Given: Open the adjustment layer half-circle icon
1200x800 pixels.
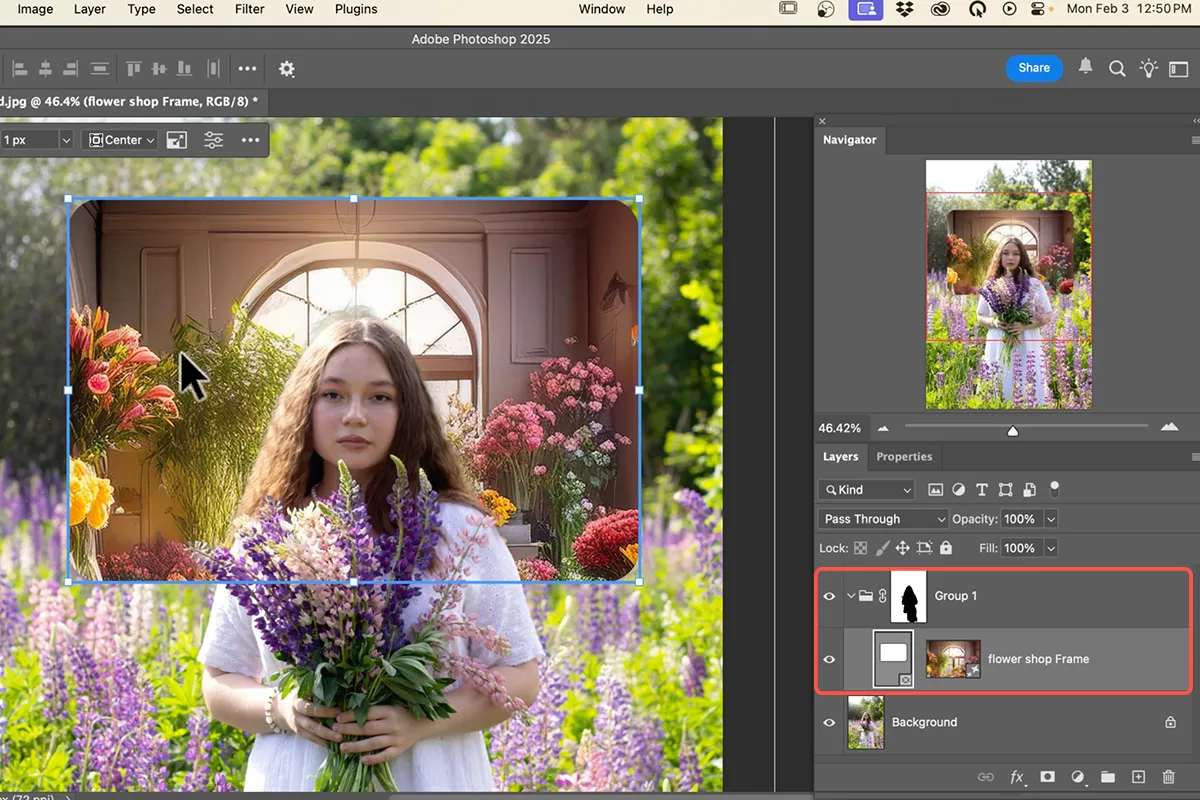Looking at the screenshot, I should tap(1078, 777).
